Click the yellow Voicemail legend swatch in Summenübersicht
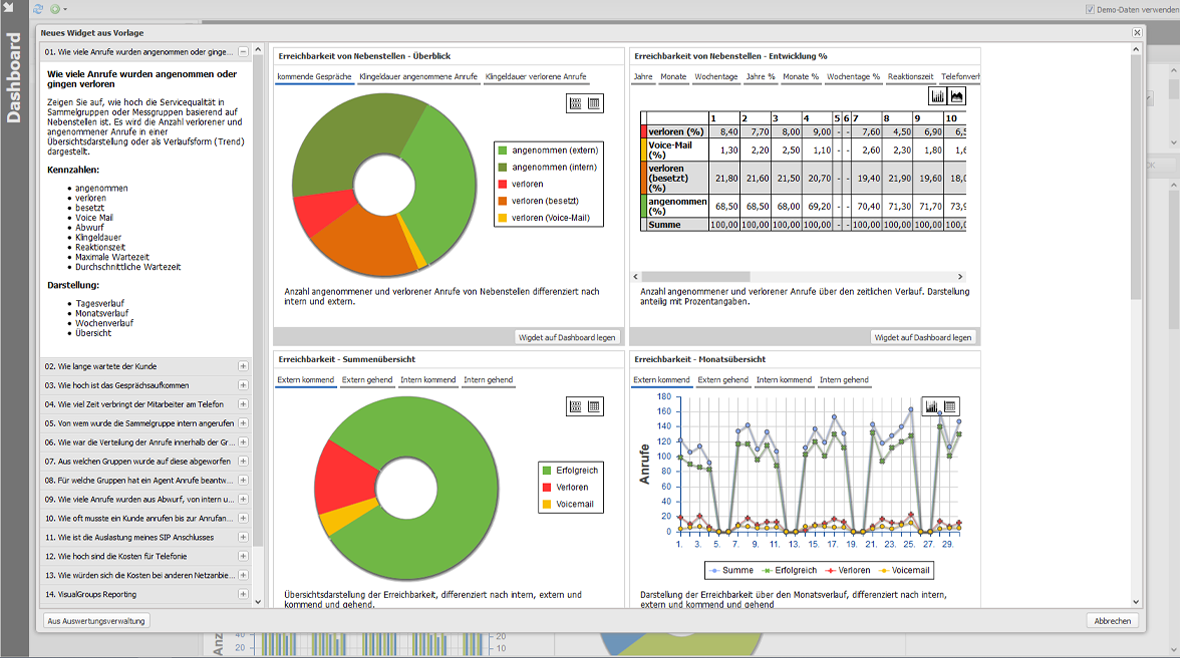The height and width of the screenshot is (658, 1180). tap(547, 504)
